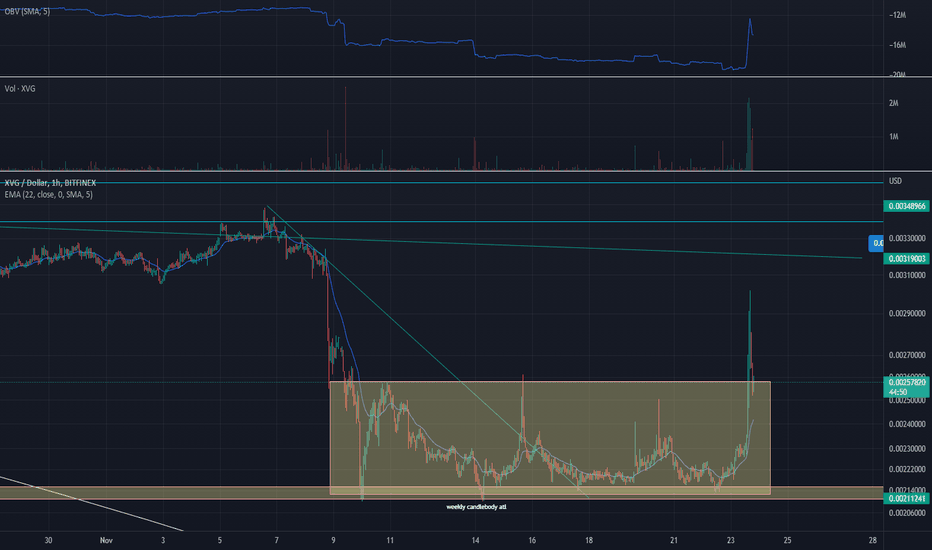Click date 23 on the time axis

[731, 540]
